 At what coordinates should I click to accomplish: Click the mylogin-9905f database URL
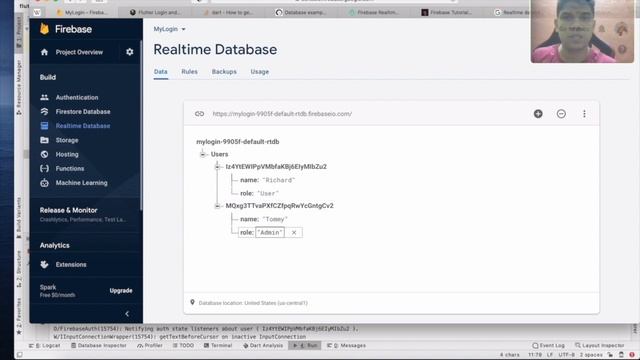(x=282, y=114)
